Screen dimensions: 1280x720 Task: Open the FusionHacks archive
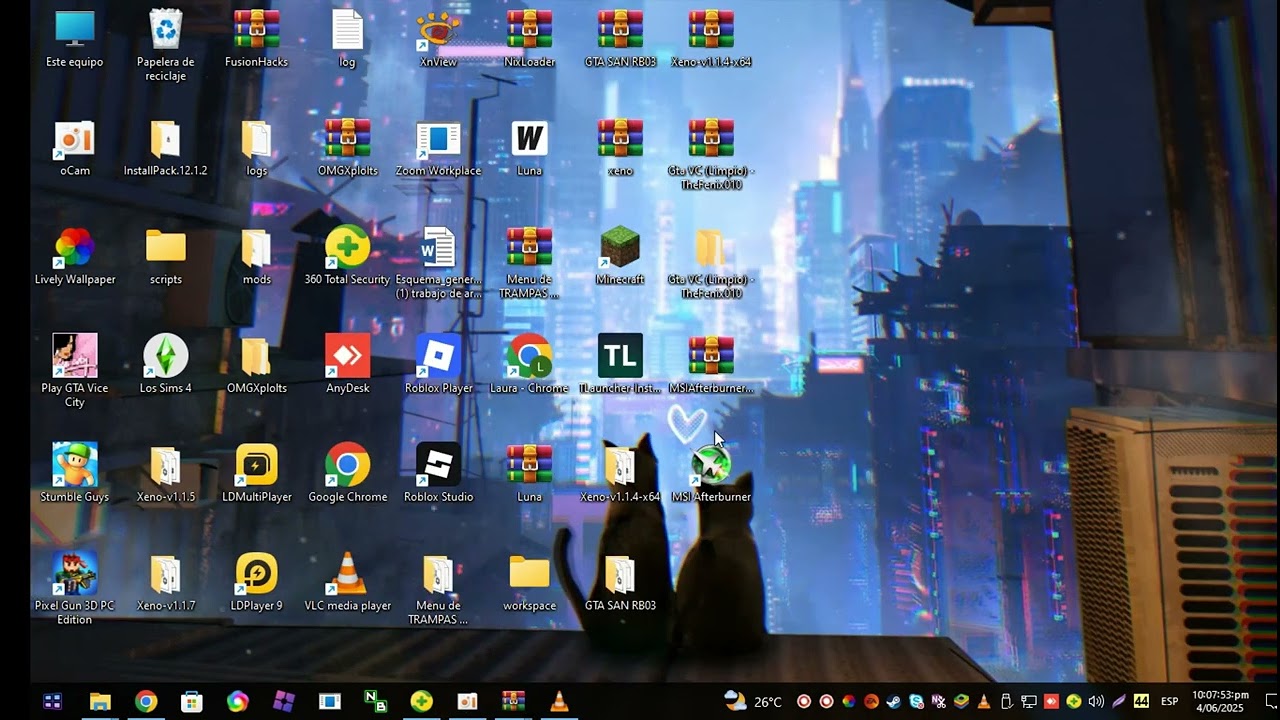pyautogui.click(x=257, y=38)
